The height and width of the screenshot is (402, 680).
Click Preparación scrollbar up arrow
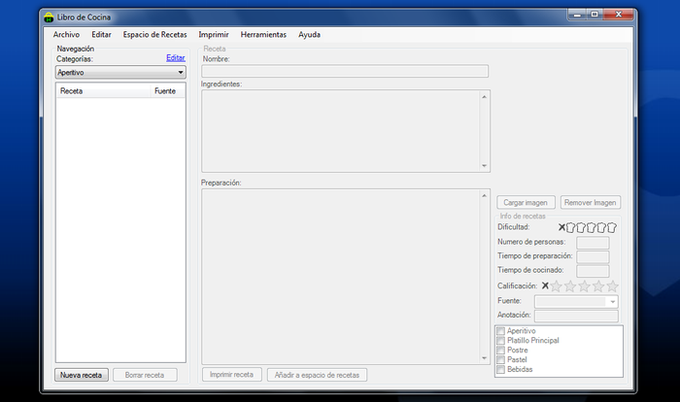(484, 196)
